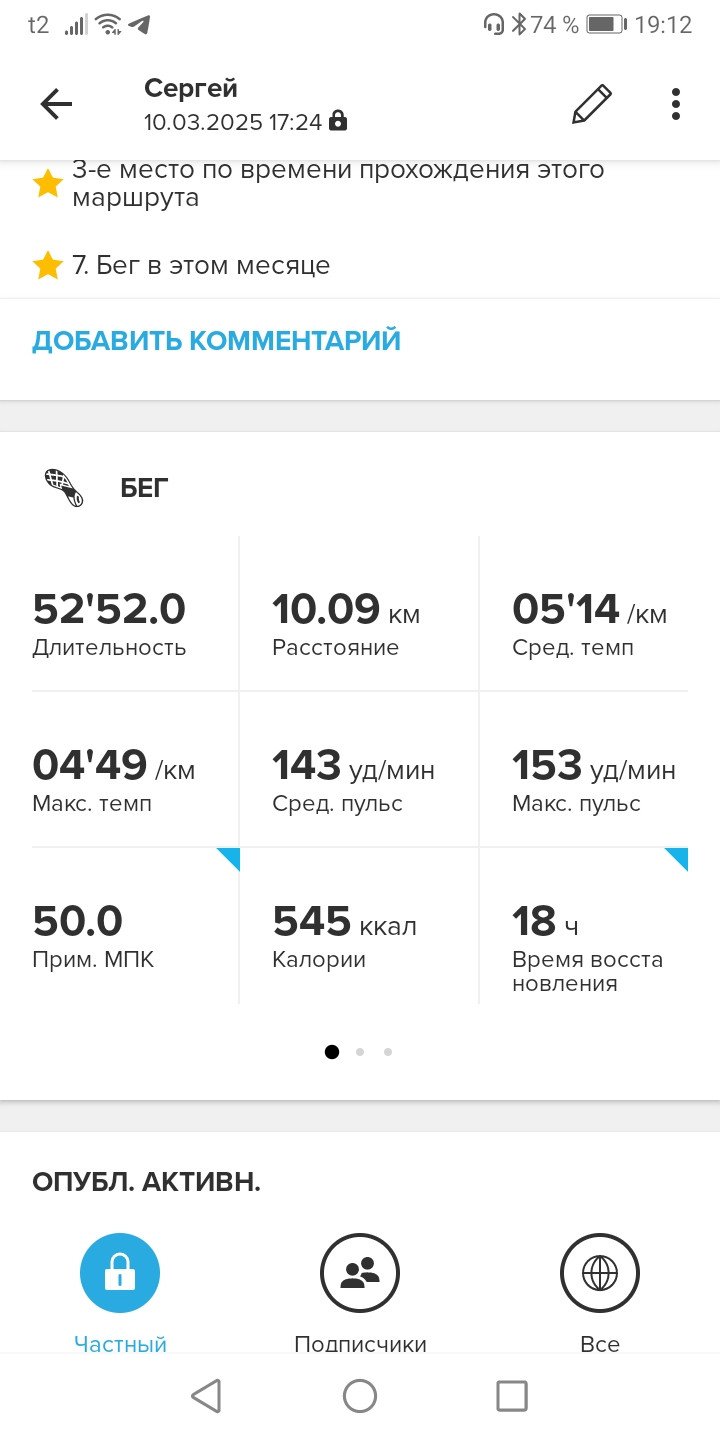Screen dimensions: 720x1440
Task: Tap the Android back navigation triangle
Action: (206, 1396)
